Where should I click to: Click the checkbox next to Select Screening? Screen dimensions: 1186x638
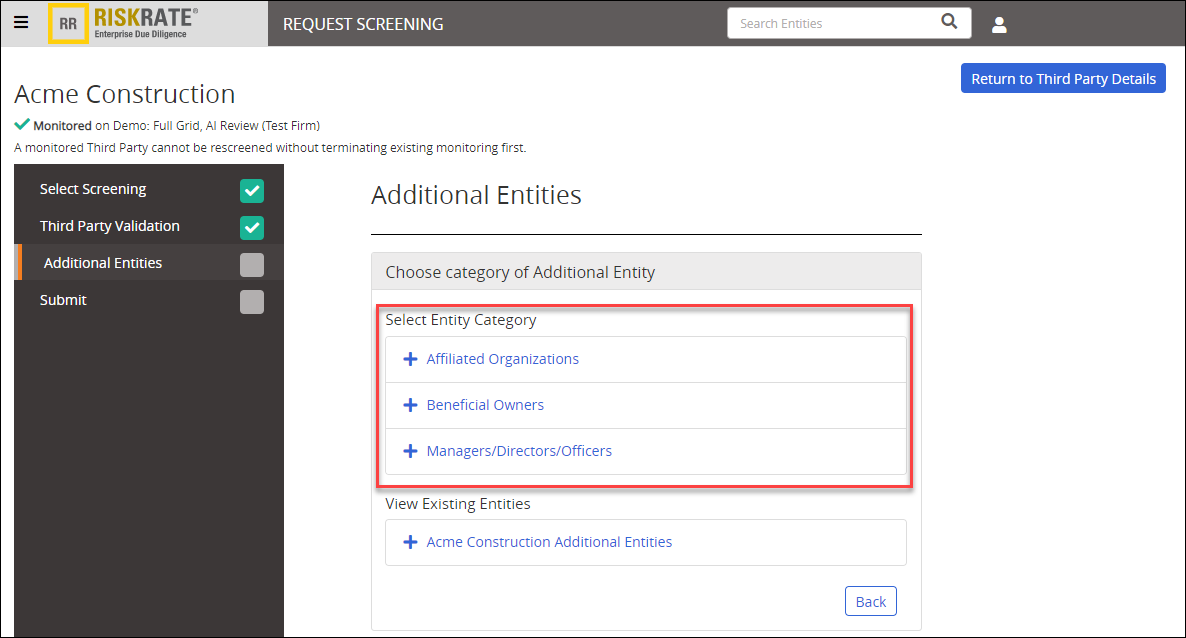click(x=251, y=190)
